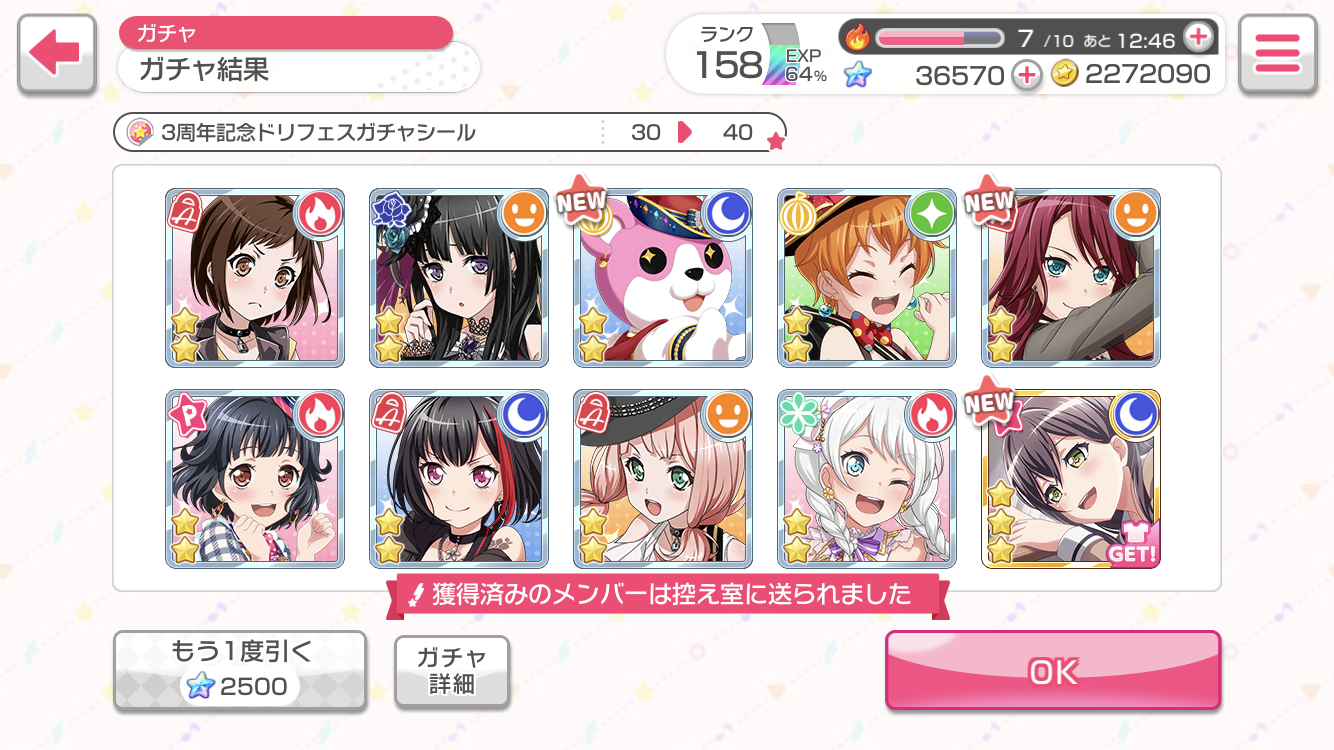Tap the 獲得済みのメンバー notice banner
The width and height of the screenshot is (1334, 750).
tap(668, 595)
